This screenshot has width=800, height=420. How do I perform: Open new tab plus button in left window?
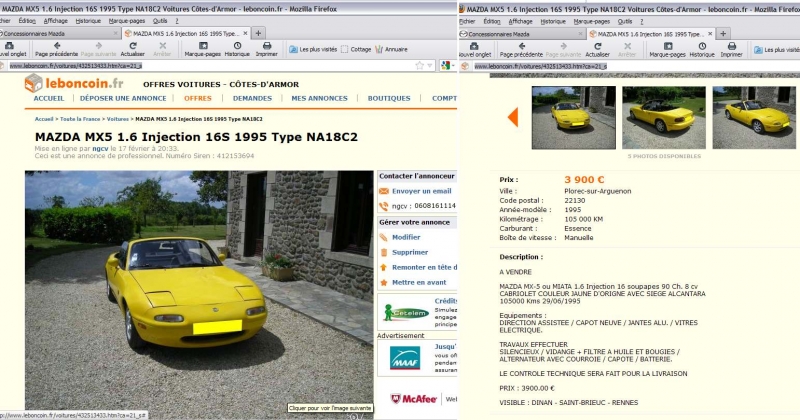259,33
